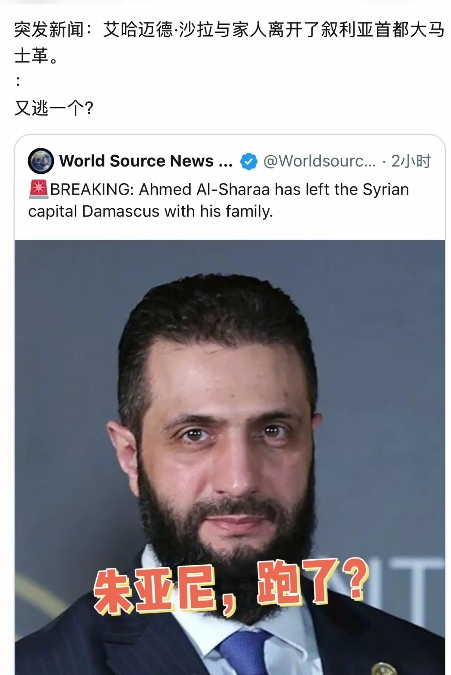Click the 又逃一个? comment line
451x675 pixels.
click(54, 108)
